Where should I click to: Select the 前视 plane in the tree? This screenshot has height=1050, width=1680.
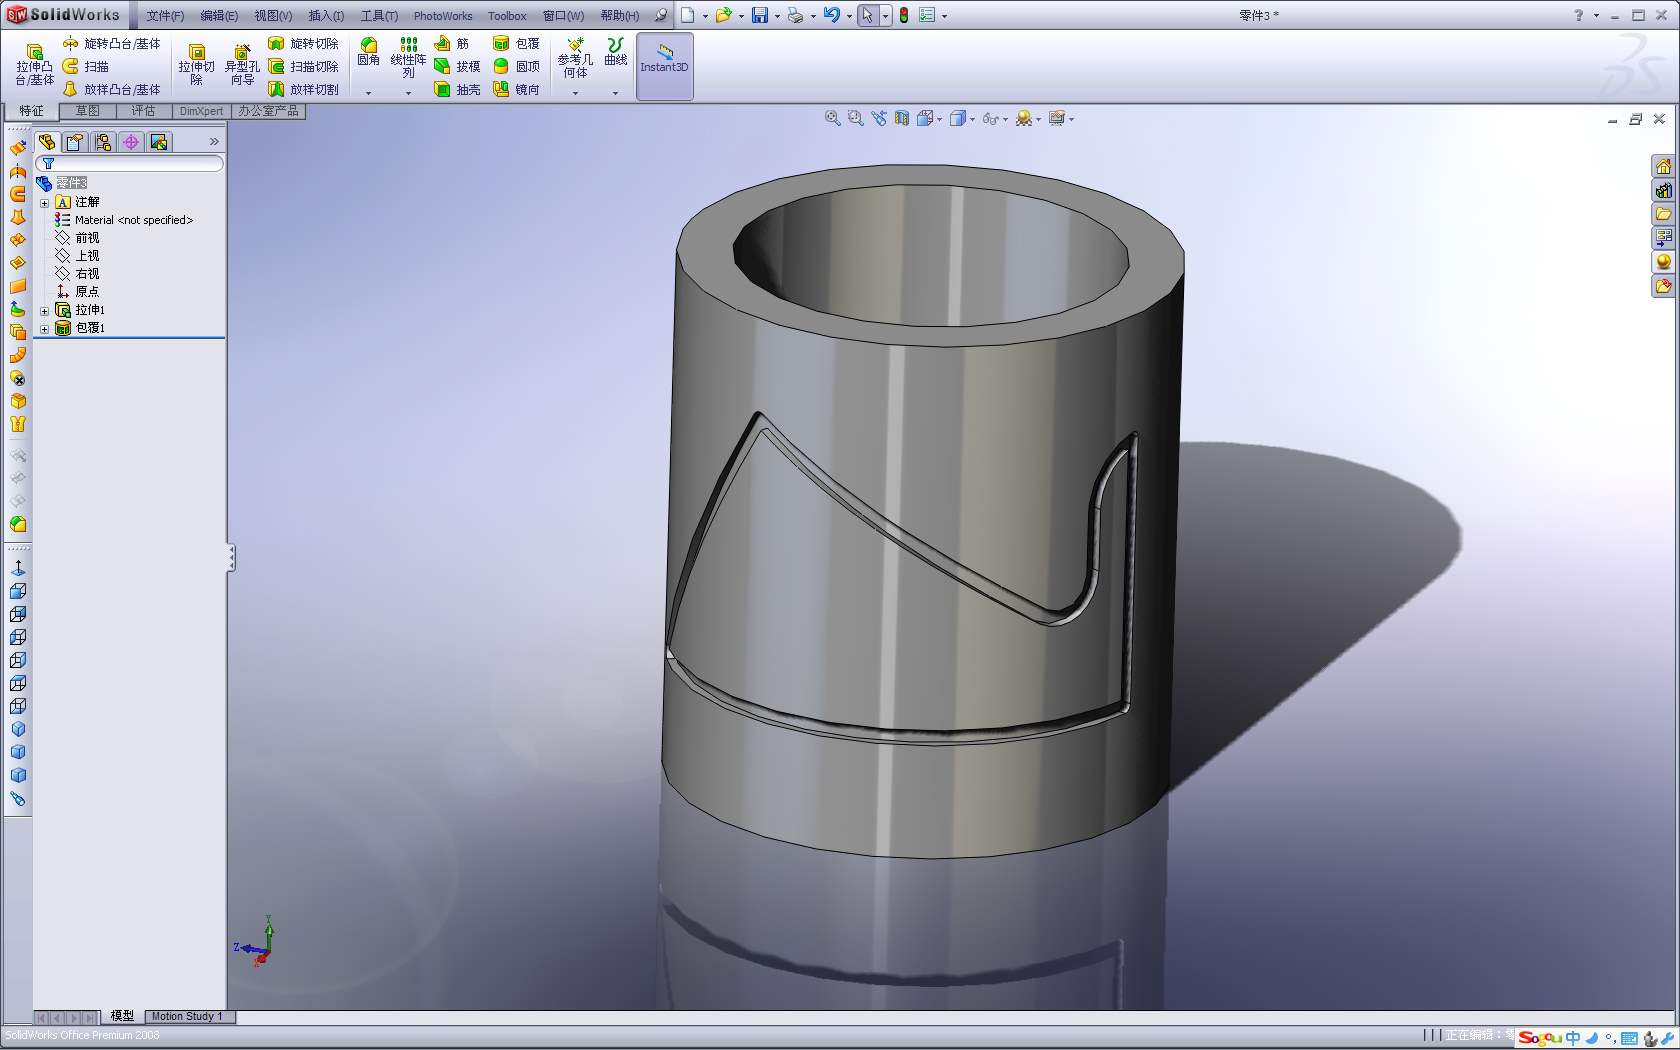point(87,238)
